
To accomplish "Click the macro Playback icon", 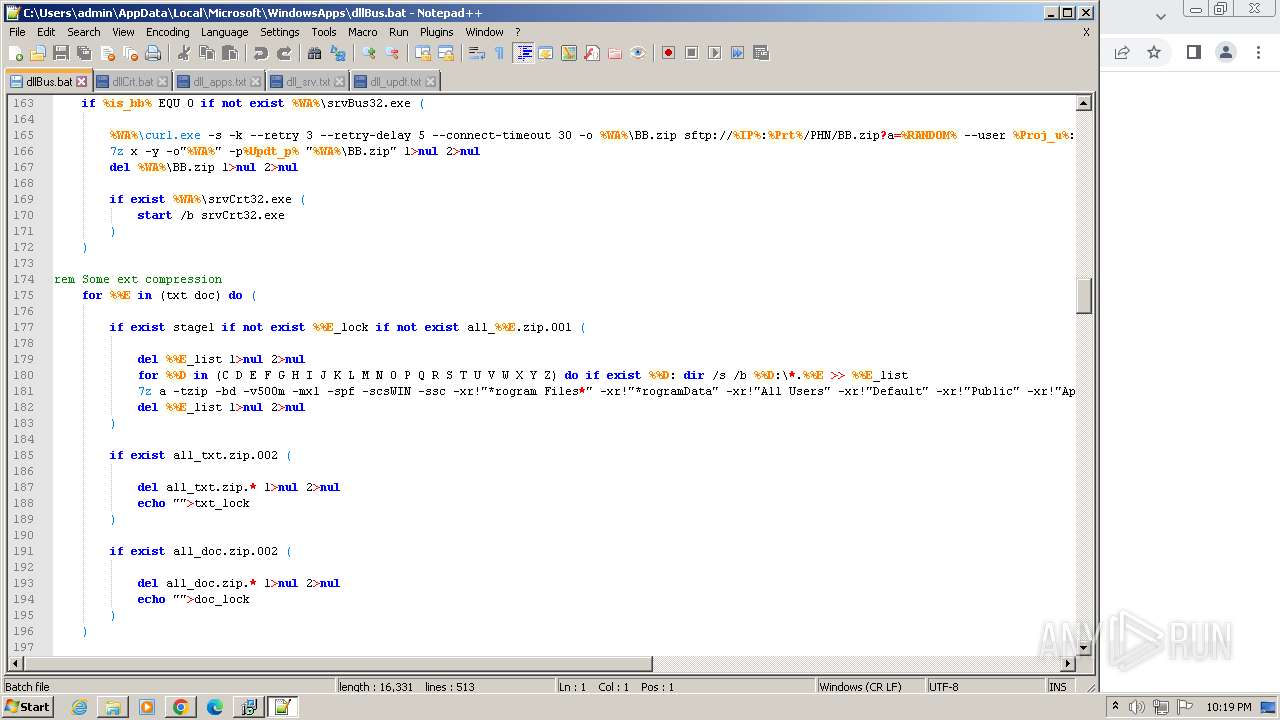I will coord(714,53).
